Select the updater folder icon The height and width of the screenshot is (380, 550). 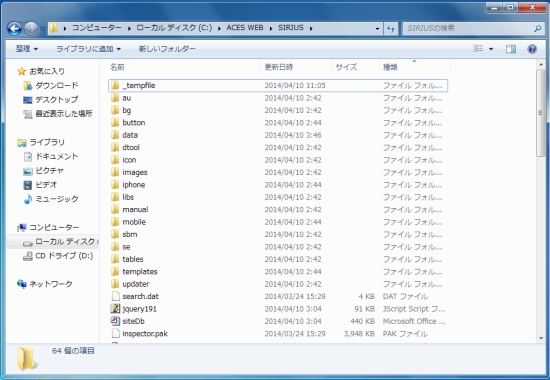click(115, 284)
